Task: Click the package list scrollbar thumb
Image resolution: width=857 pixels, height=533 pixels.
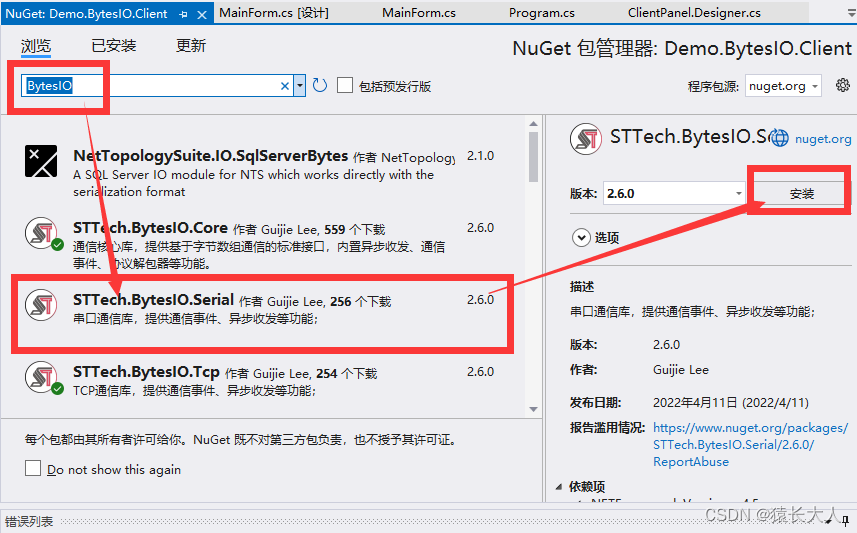Action: pyautogui.click(x=533, y=157)
